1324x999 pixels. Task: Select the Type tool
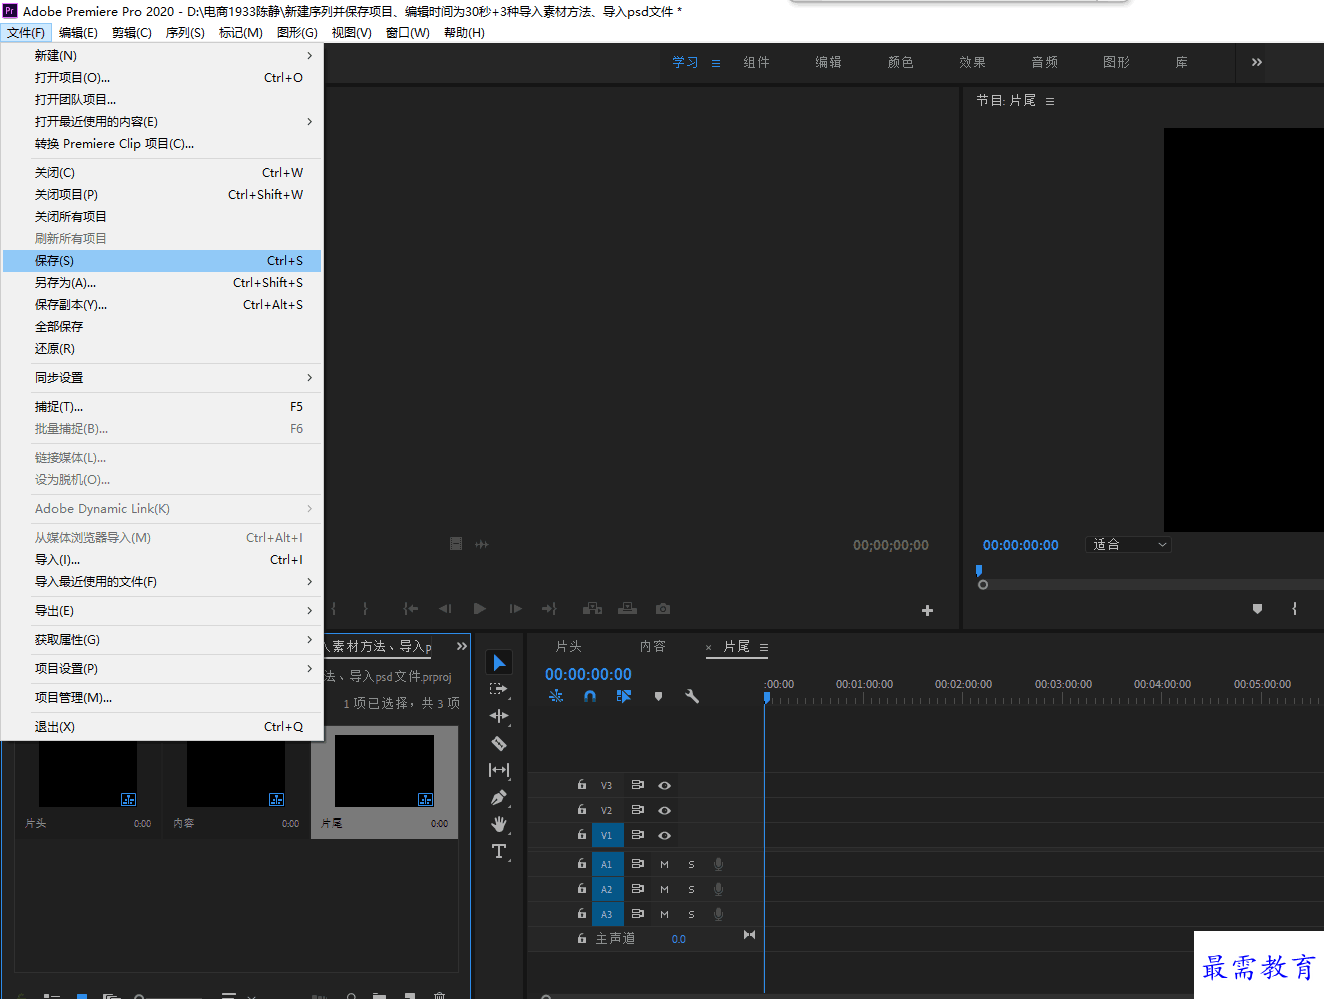[499, 851]
